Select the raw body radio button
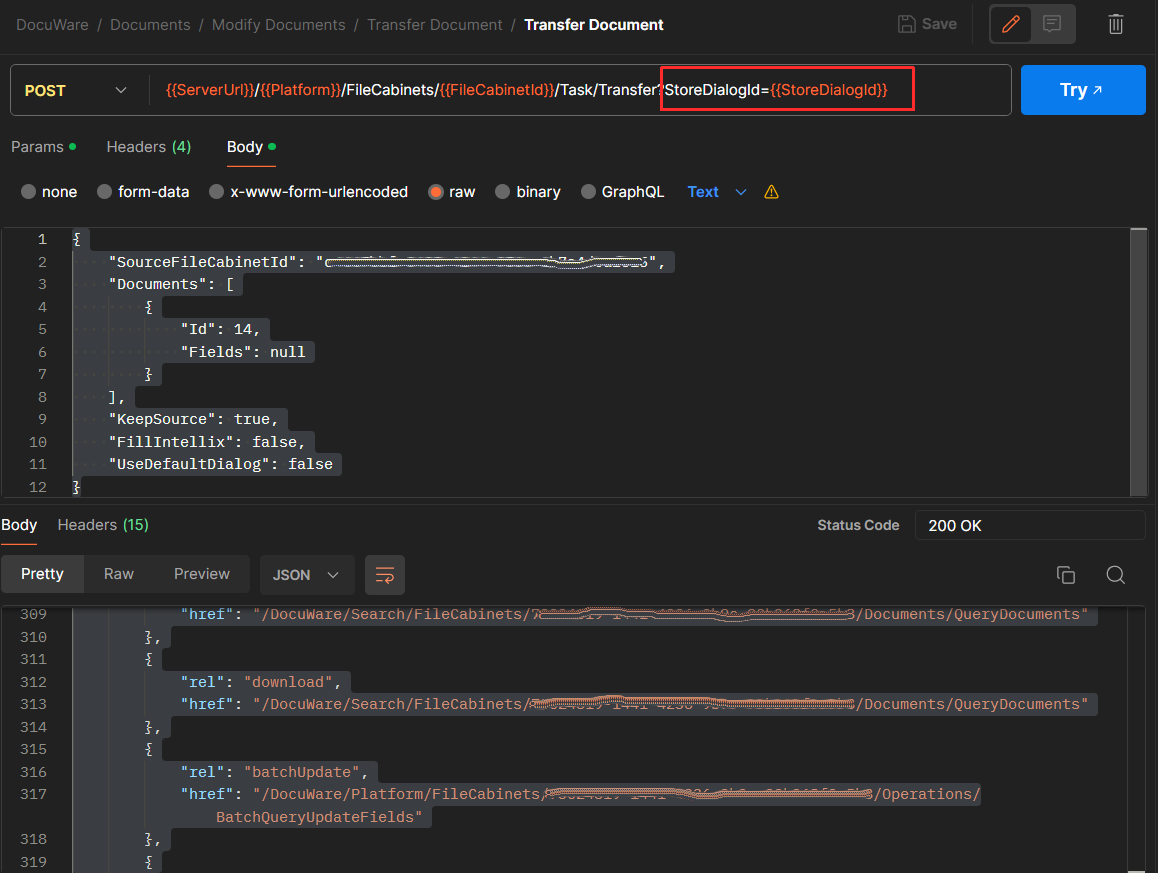Image resolution: width=1158 pixels, height=873 pixels. tap(436, 192)
